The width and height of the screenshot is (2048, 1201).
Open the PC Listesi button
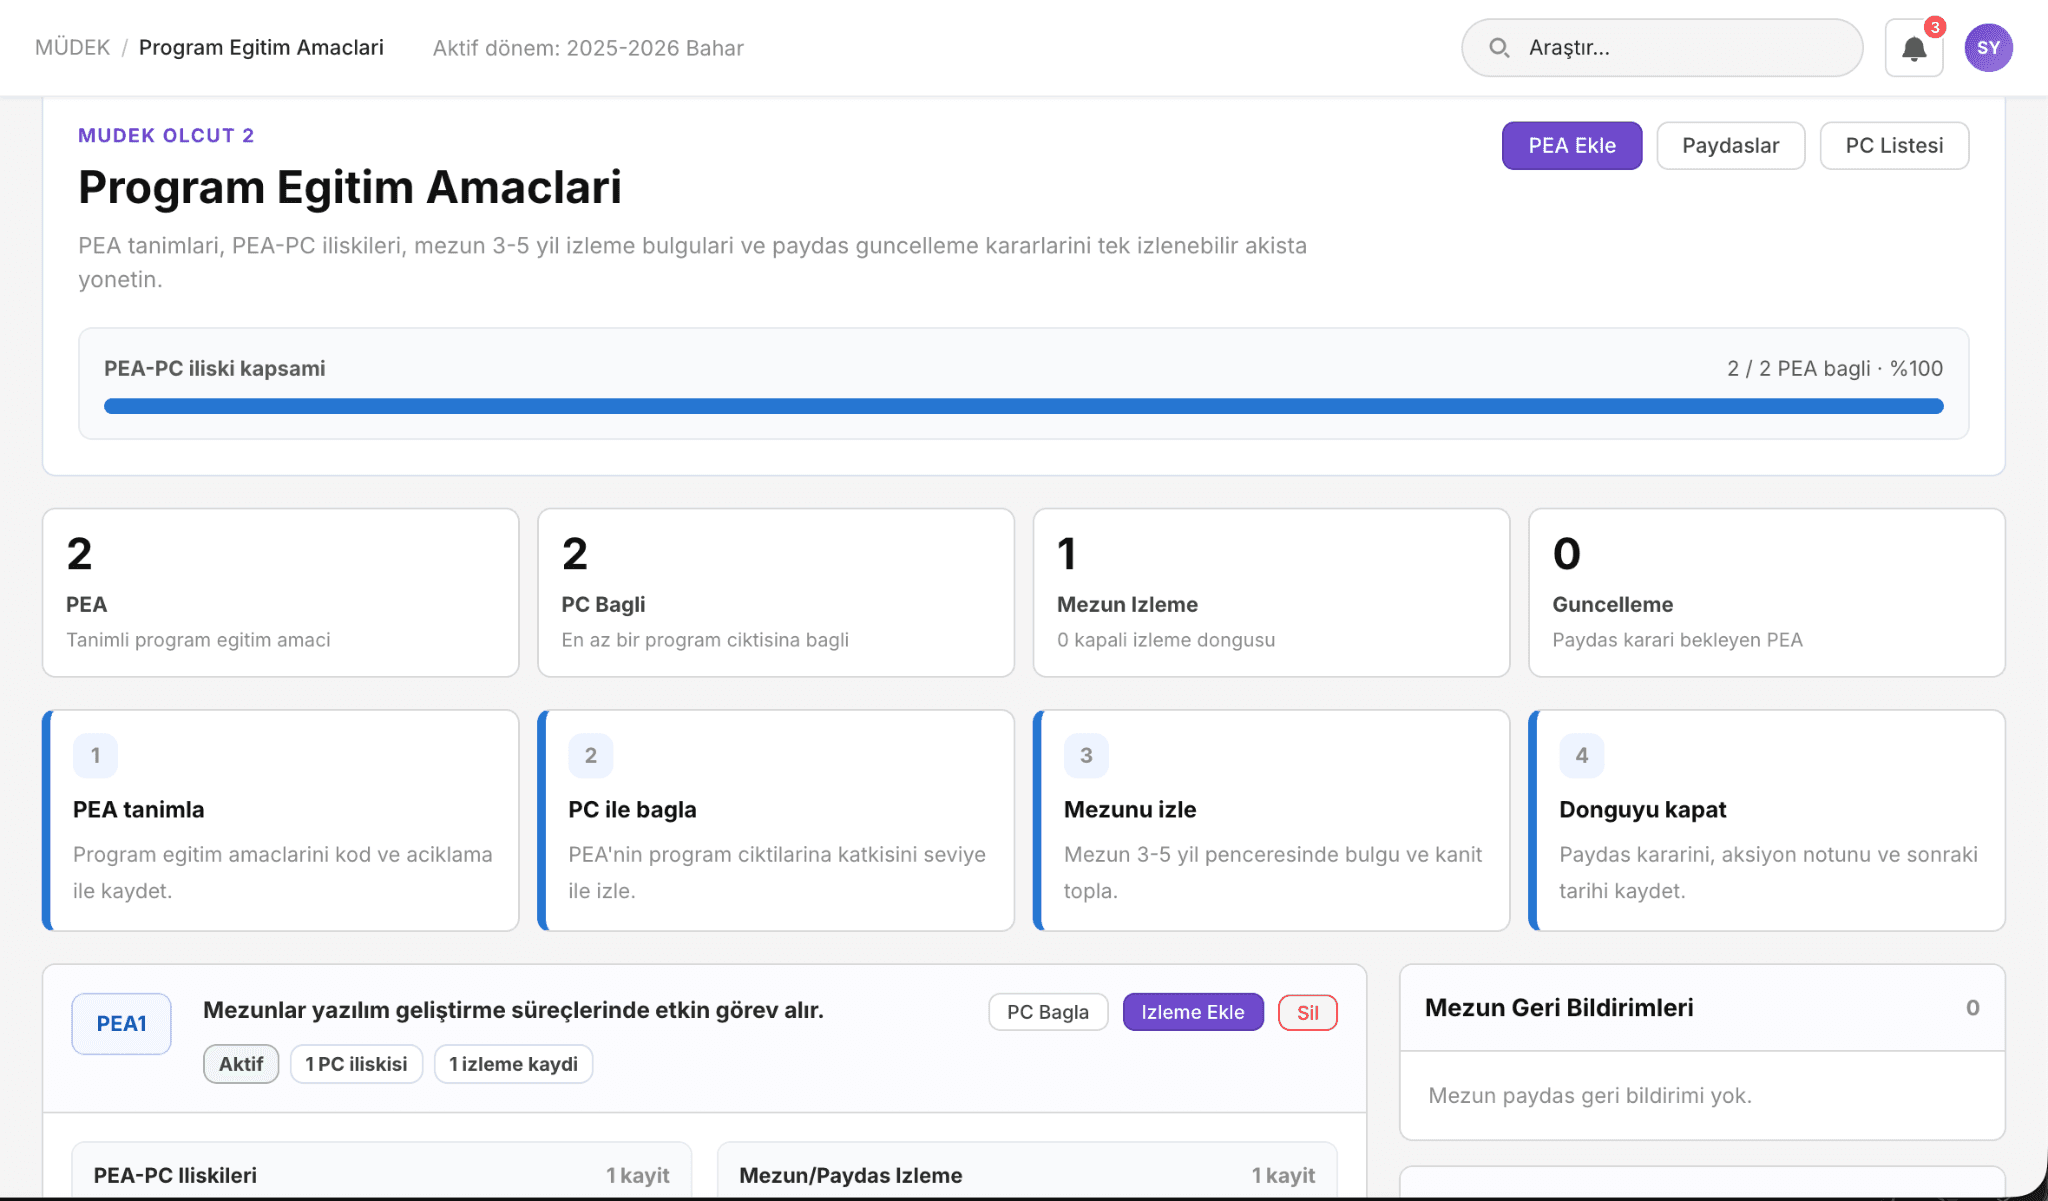pos(1894,146)
